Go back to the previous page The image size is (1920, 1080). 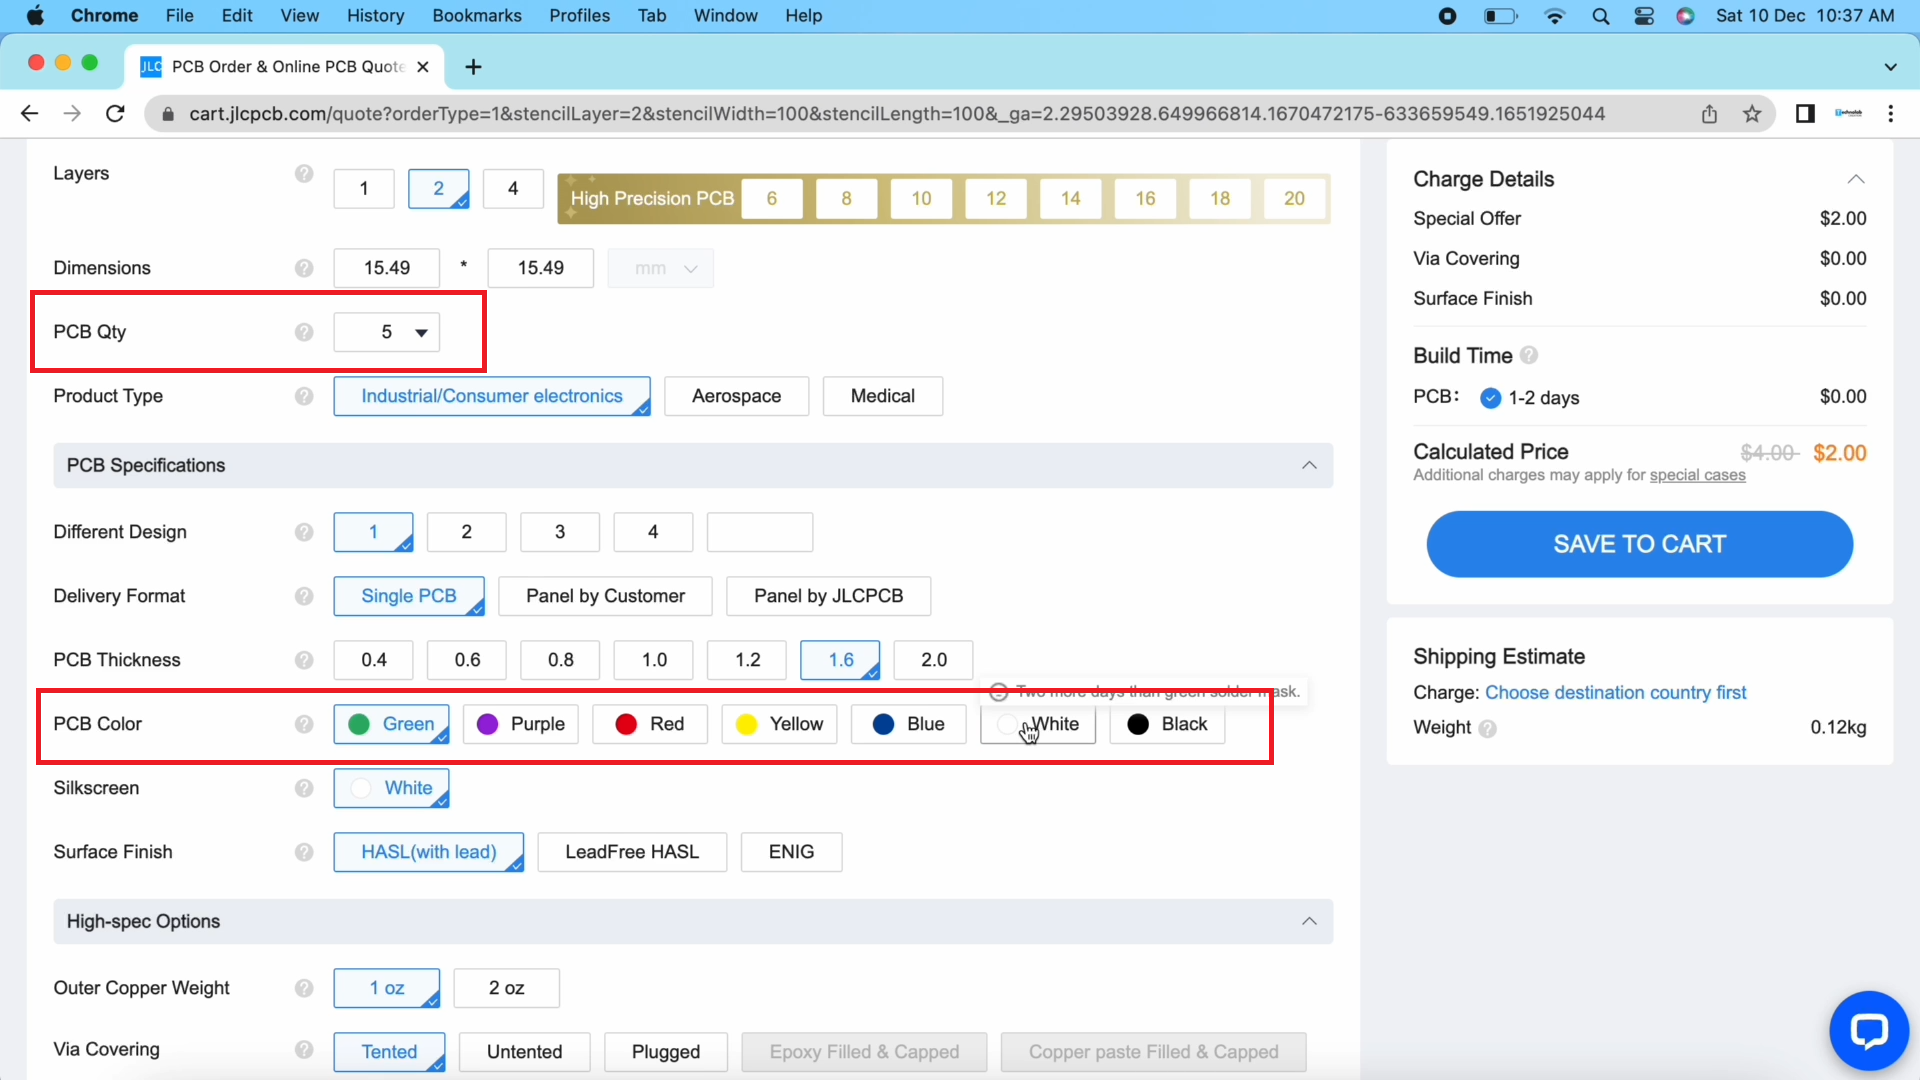(x=29, y=114)
